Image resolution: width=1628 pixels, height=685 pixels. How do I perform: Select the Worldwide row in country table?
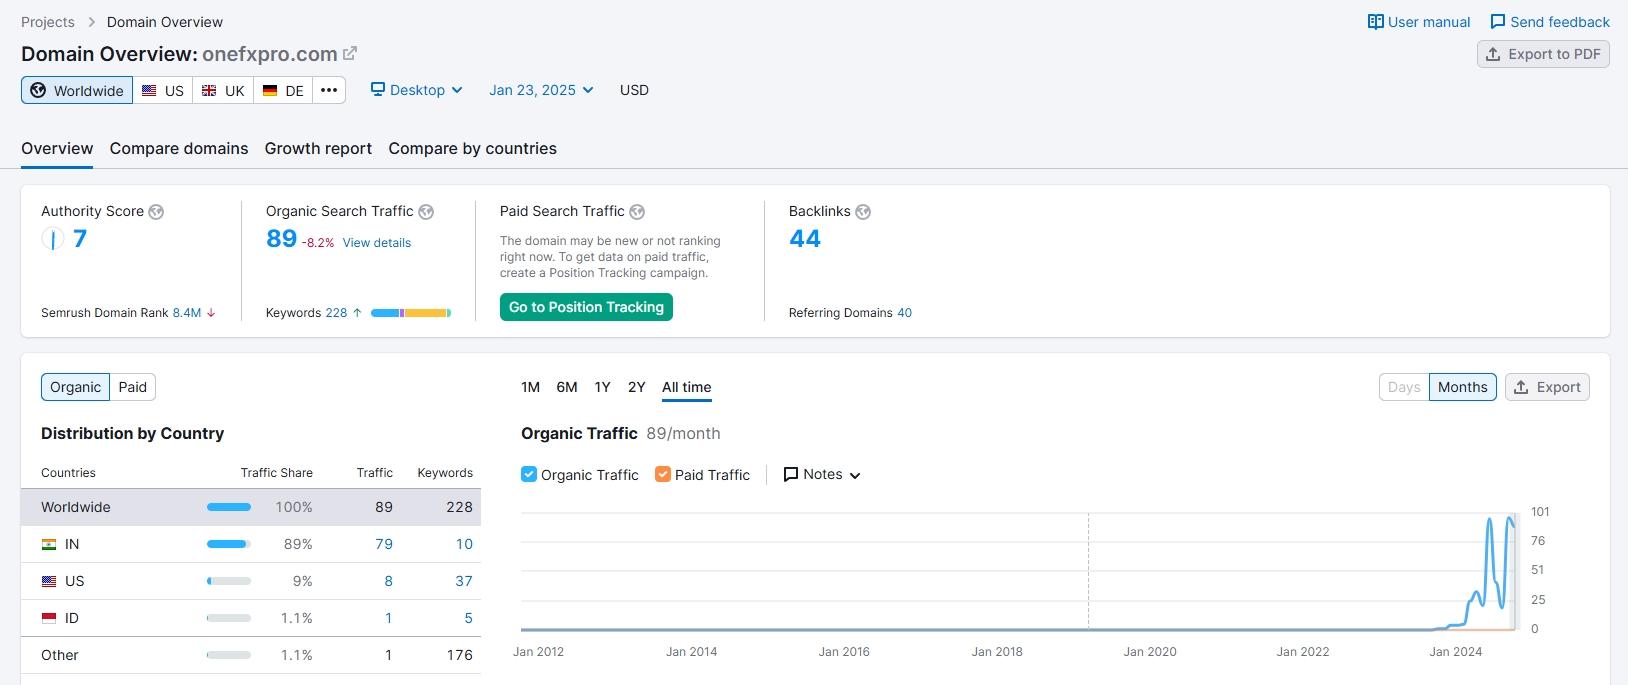tap(251, 507)
